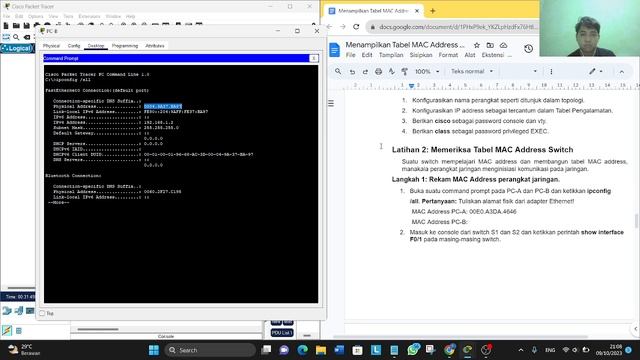The image size is (640, 360).
Task: Select the Inspect magnifier tool in Packet Tracer
Action: (x=16, y=37)
